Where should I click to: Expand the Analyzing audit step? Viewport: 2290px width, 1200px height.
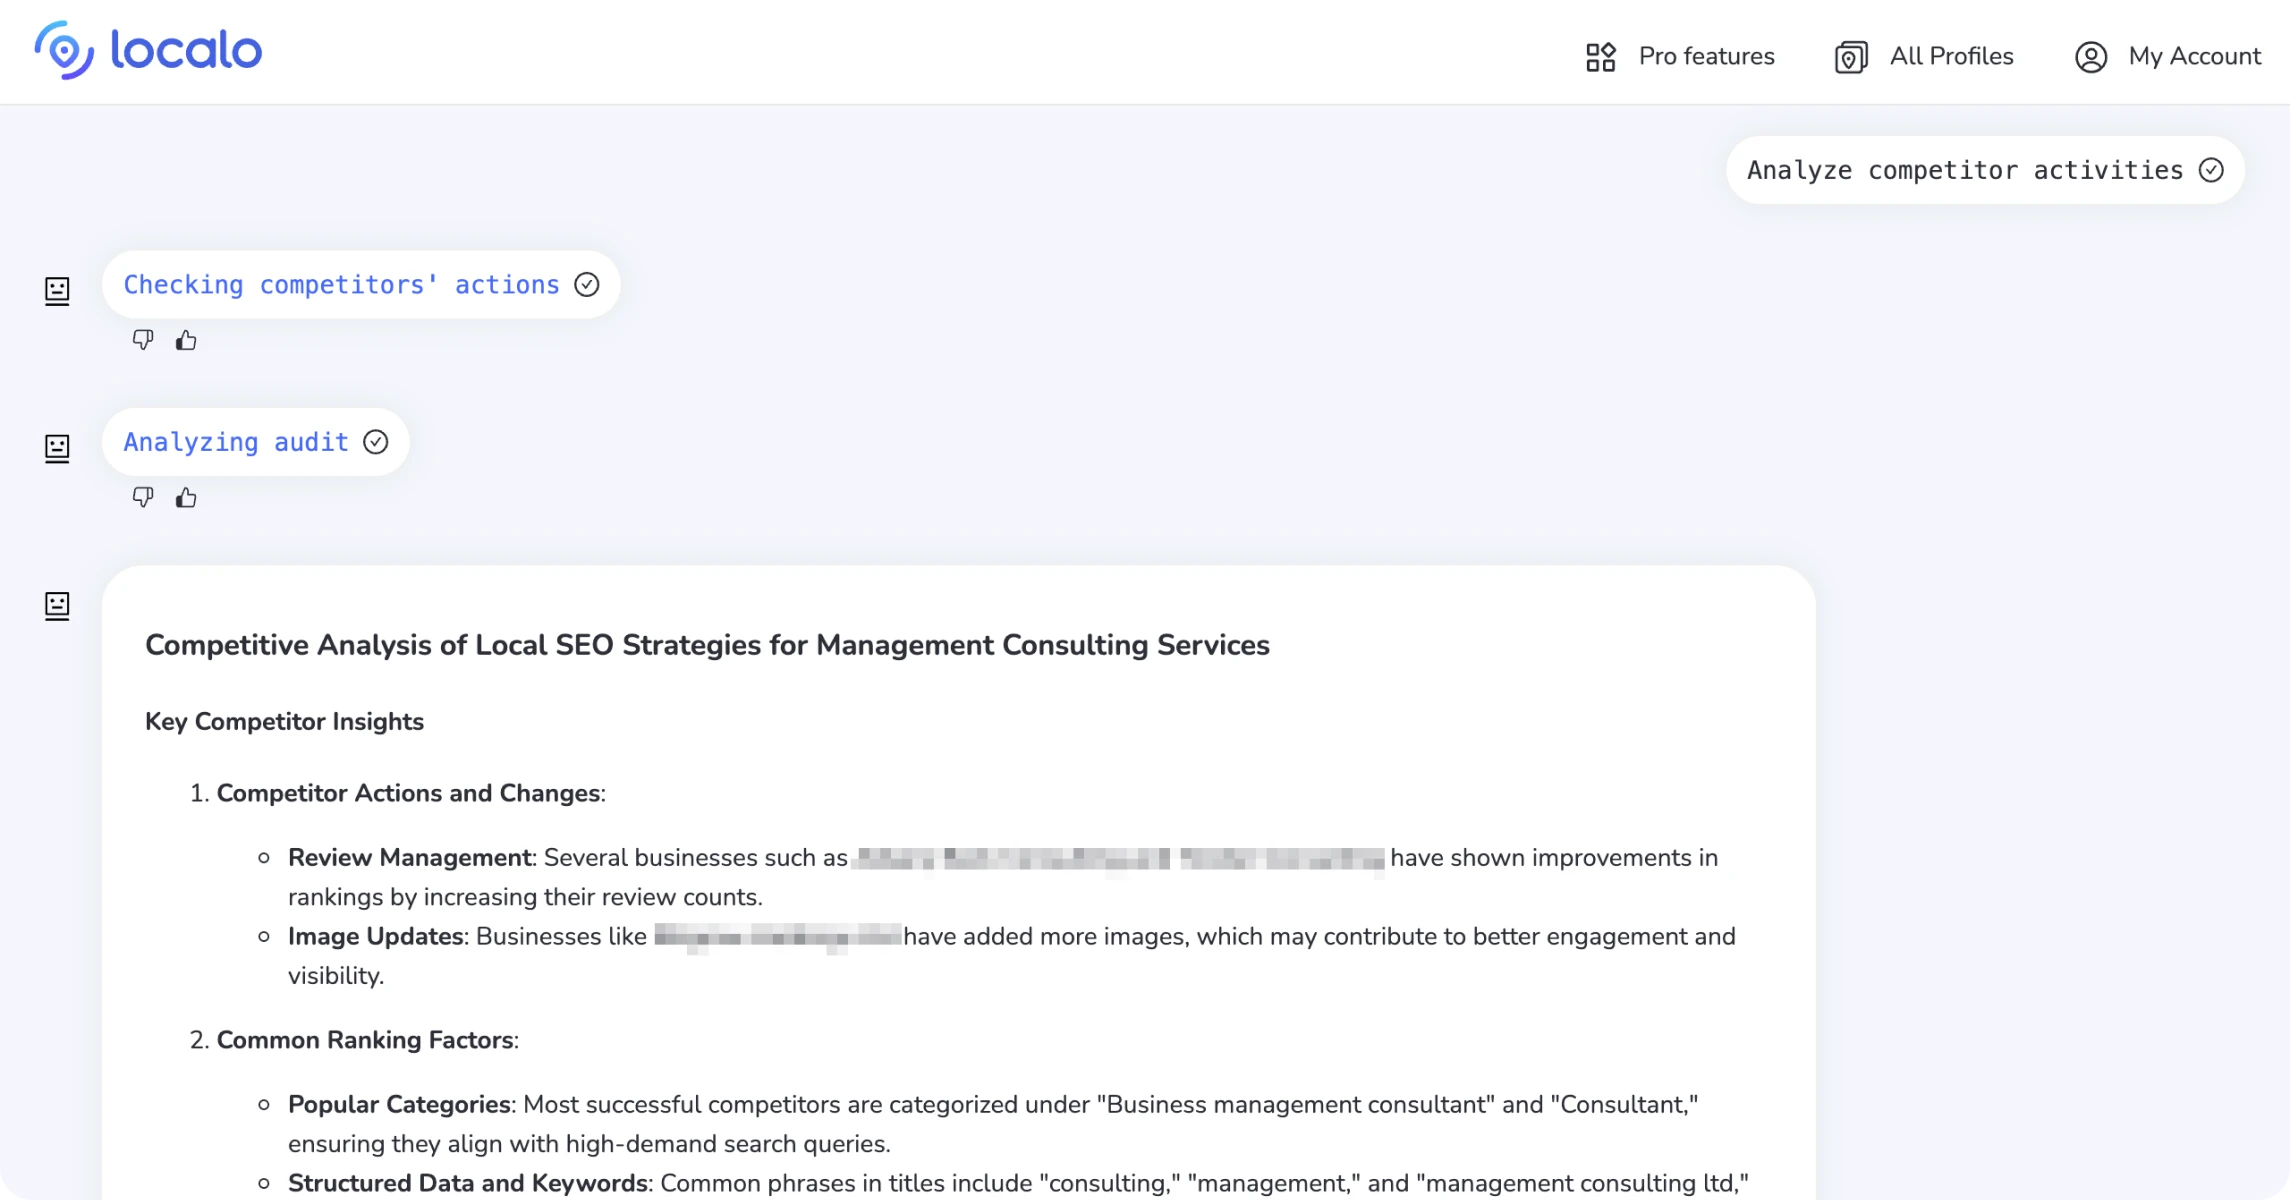point(236,442)
